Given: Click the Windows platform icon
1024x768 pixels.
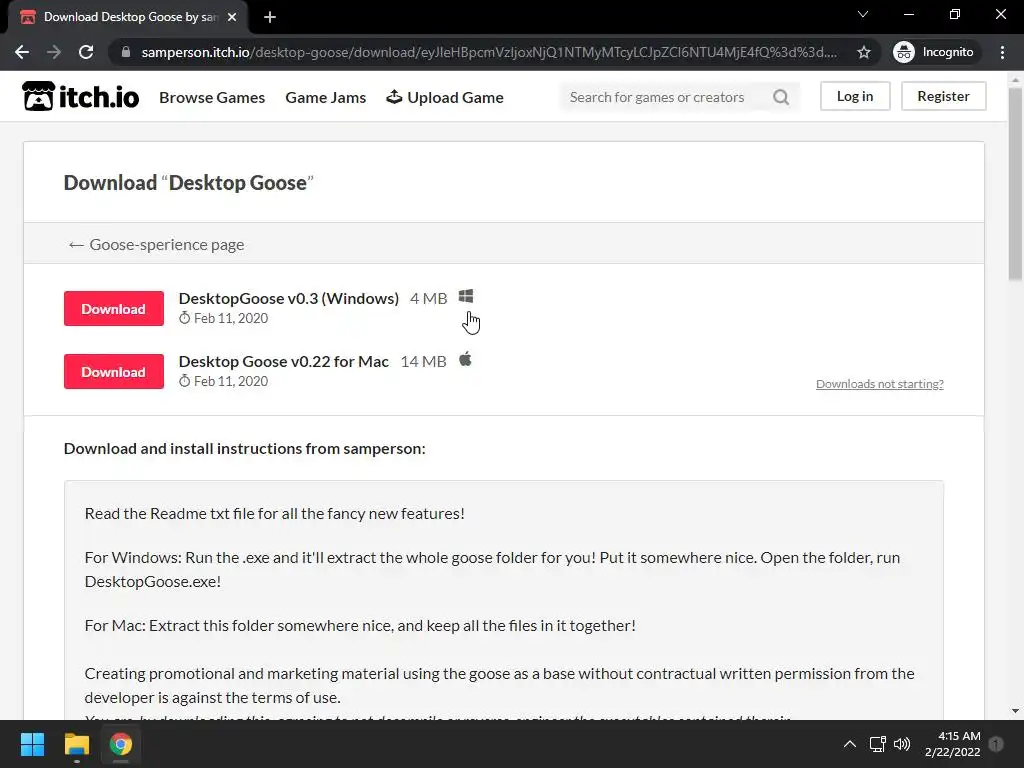Looking at the screenshot, I should [x=466, y=296].
